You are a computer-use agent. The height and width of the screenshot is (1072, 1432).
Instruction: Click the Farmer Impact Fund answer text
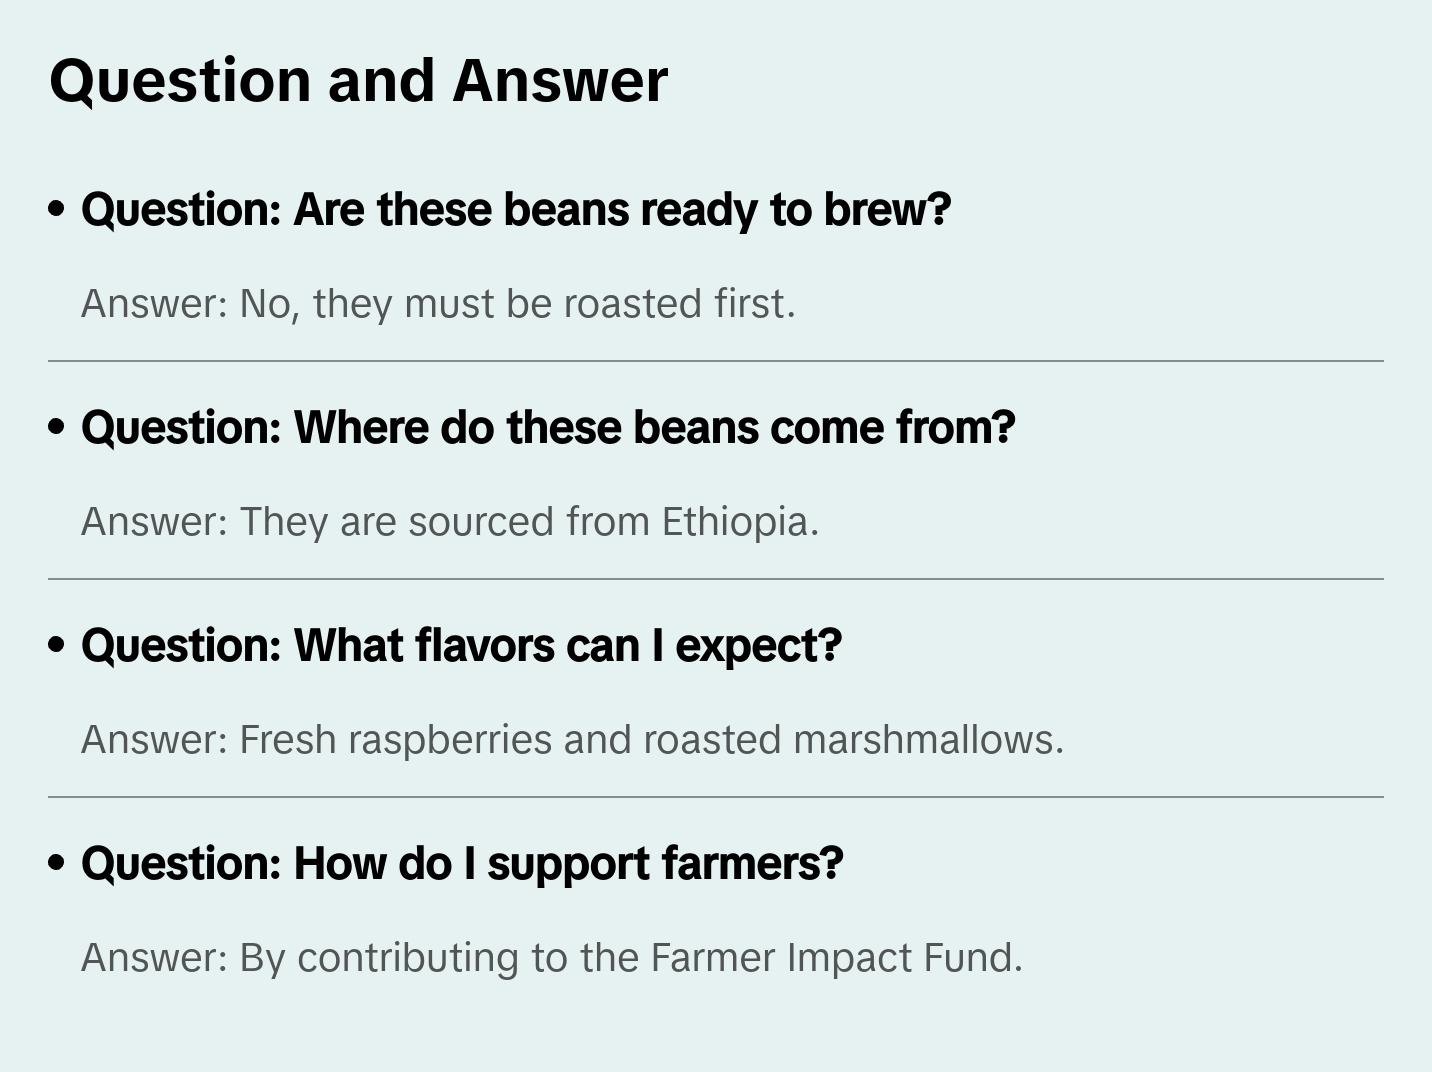(552, 958)
